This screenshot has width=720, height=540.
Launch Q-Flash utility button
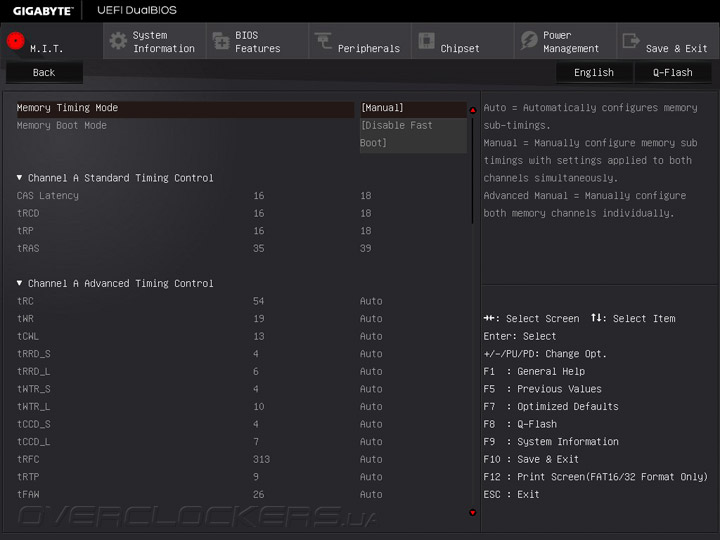[x=672, y=72]
